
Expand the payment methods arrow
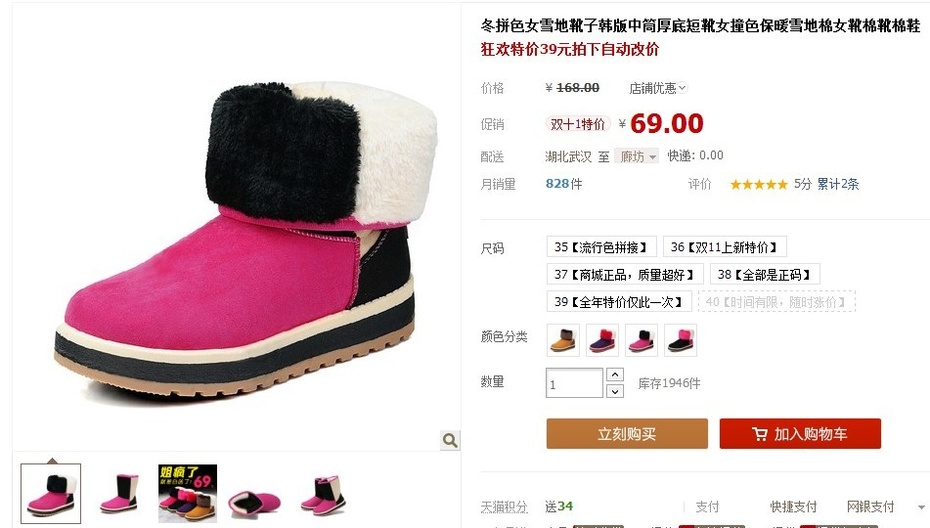tap(921, 507)
